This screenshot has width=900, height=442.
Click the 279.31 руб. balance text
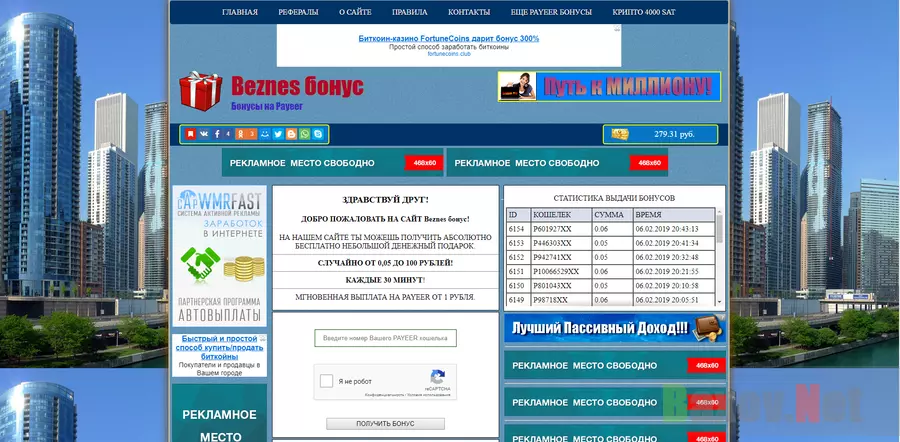(674, 134)
